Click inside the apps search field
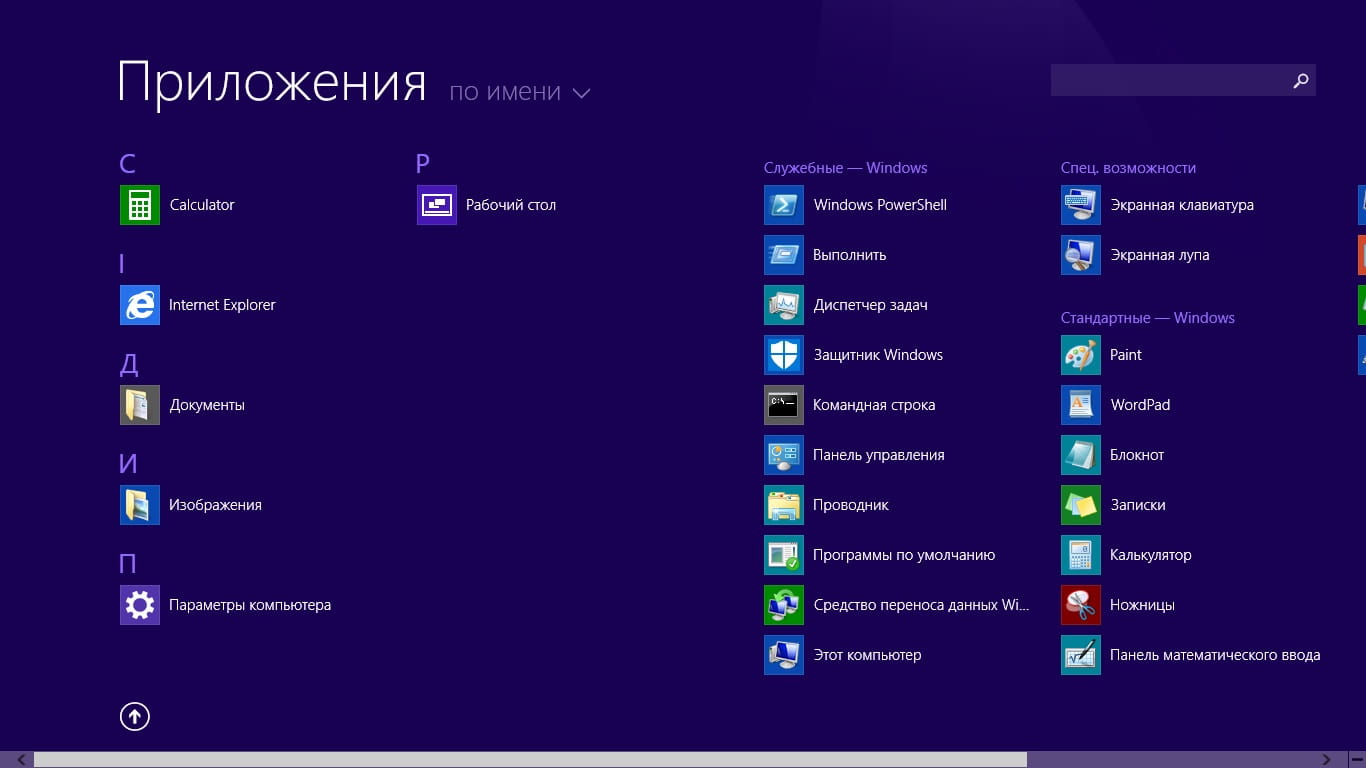Viewport: 1366px width, 768px height. (x=1167, y=81)
